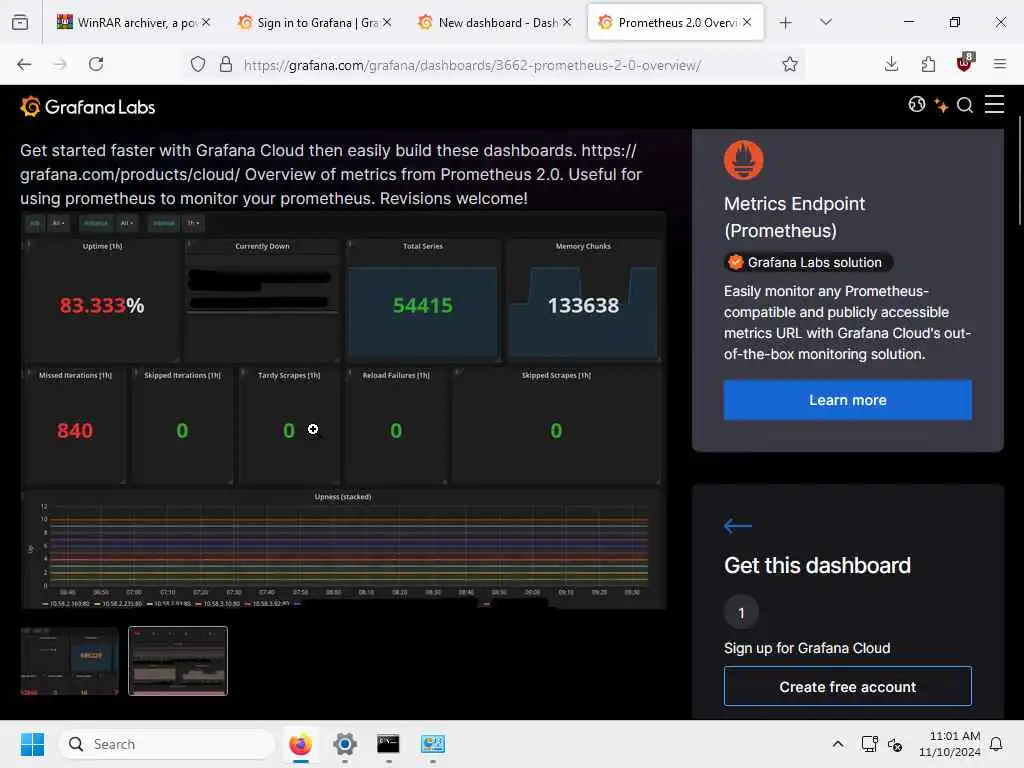
Task: Show hidden system tray icons
Action: 838,744
